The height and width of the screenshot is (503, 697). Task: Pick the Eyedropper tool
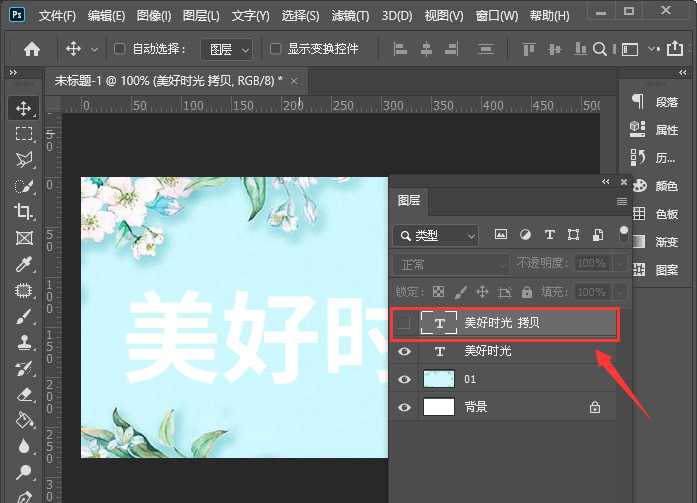(x=24, y=264)
